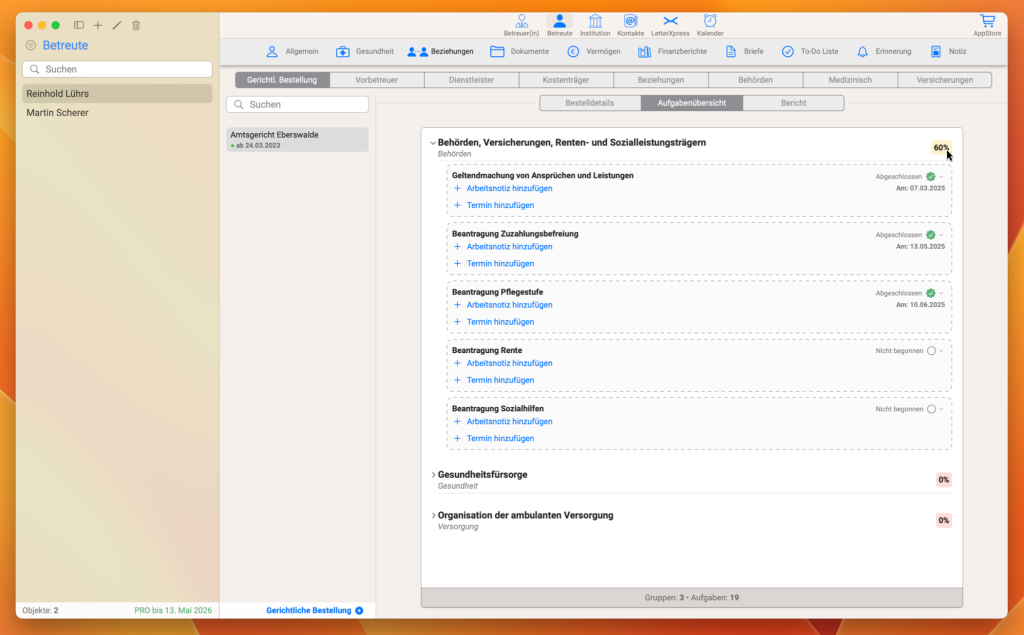Image resolution: width=1024 pixels, height=635 pixels.
Task: Click the 60% progress badge
Action: click(941, 148)
